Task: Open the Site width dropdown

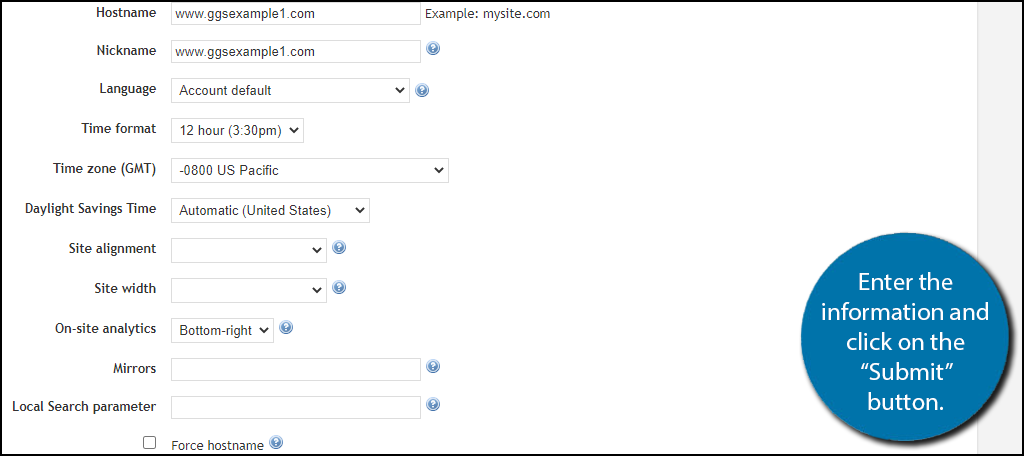Action: click(x=249, y=290)
